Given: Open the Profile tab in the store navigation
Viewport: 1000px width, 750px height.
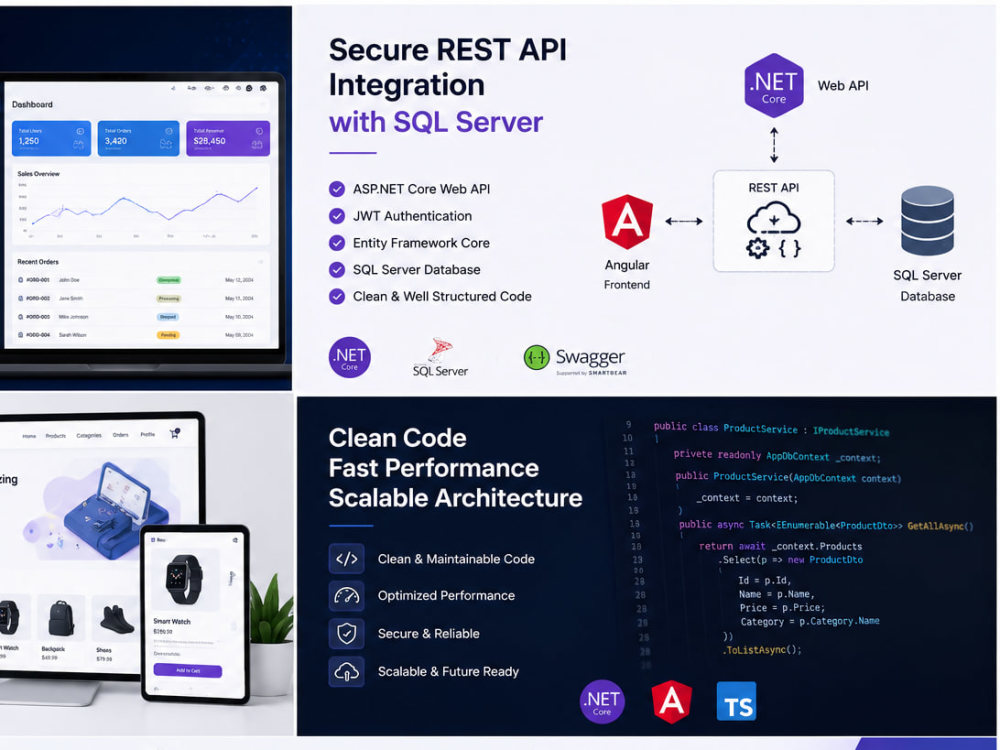Looking at the screenshot, I should point(147,434).
